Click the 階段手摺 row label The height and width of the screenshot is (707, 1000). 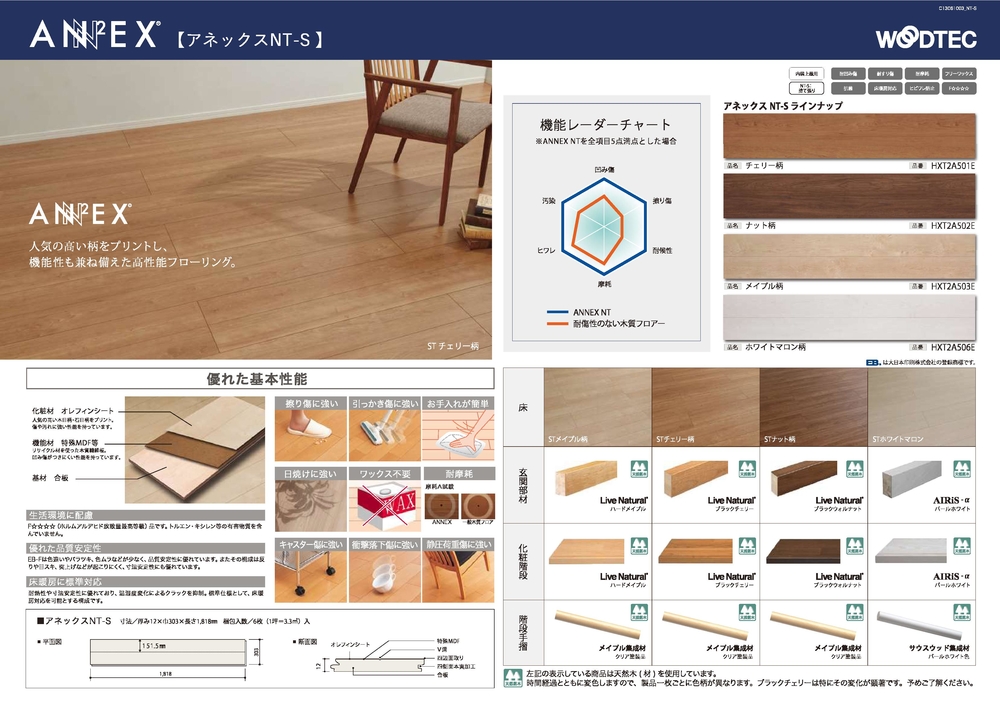coord(523,632)
